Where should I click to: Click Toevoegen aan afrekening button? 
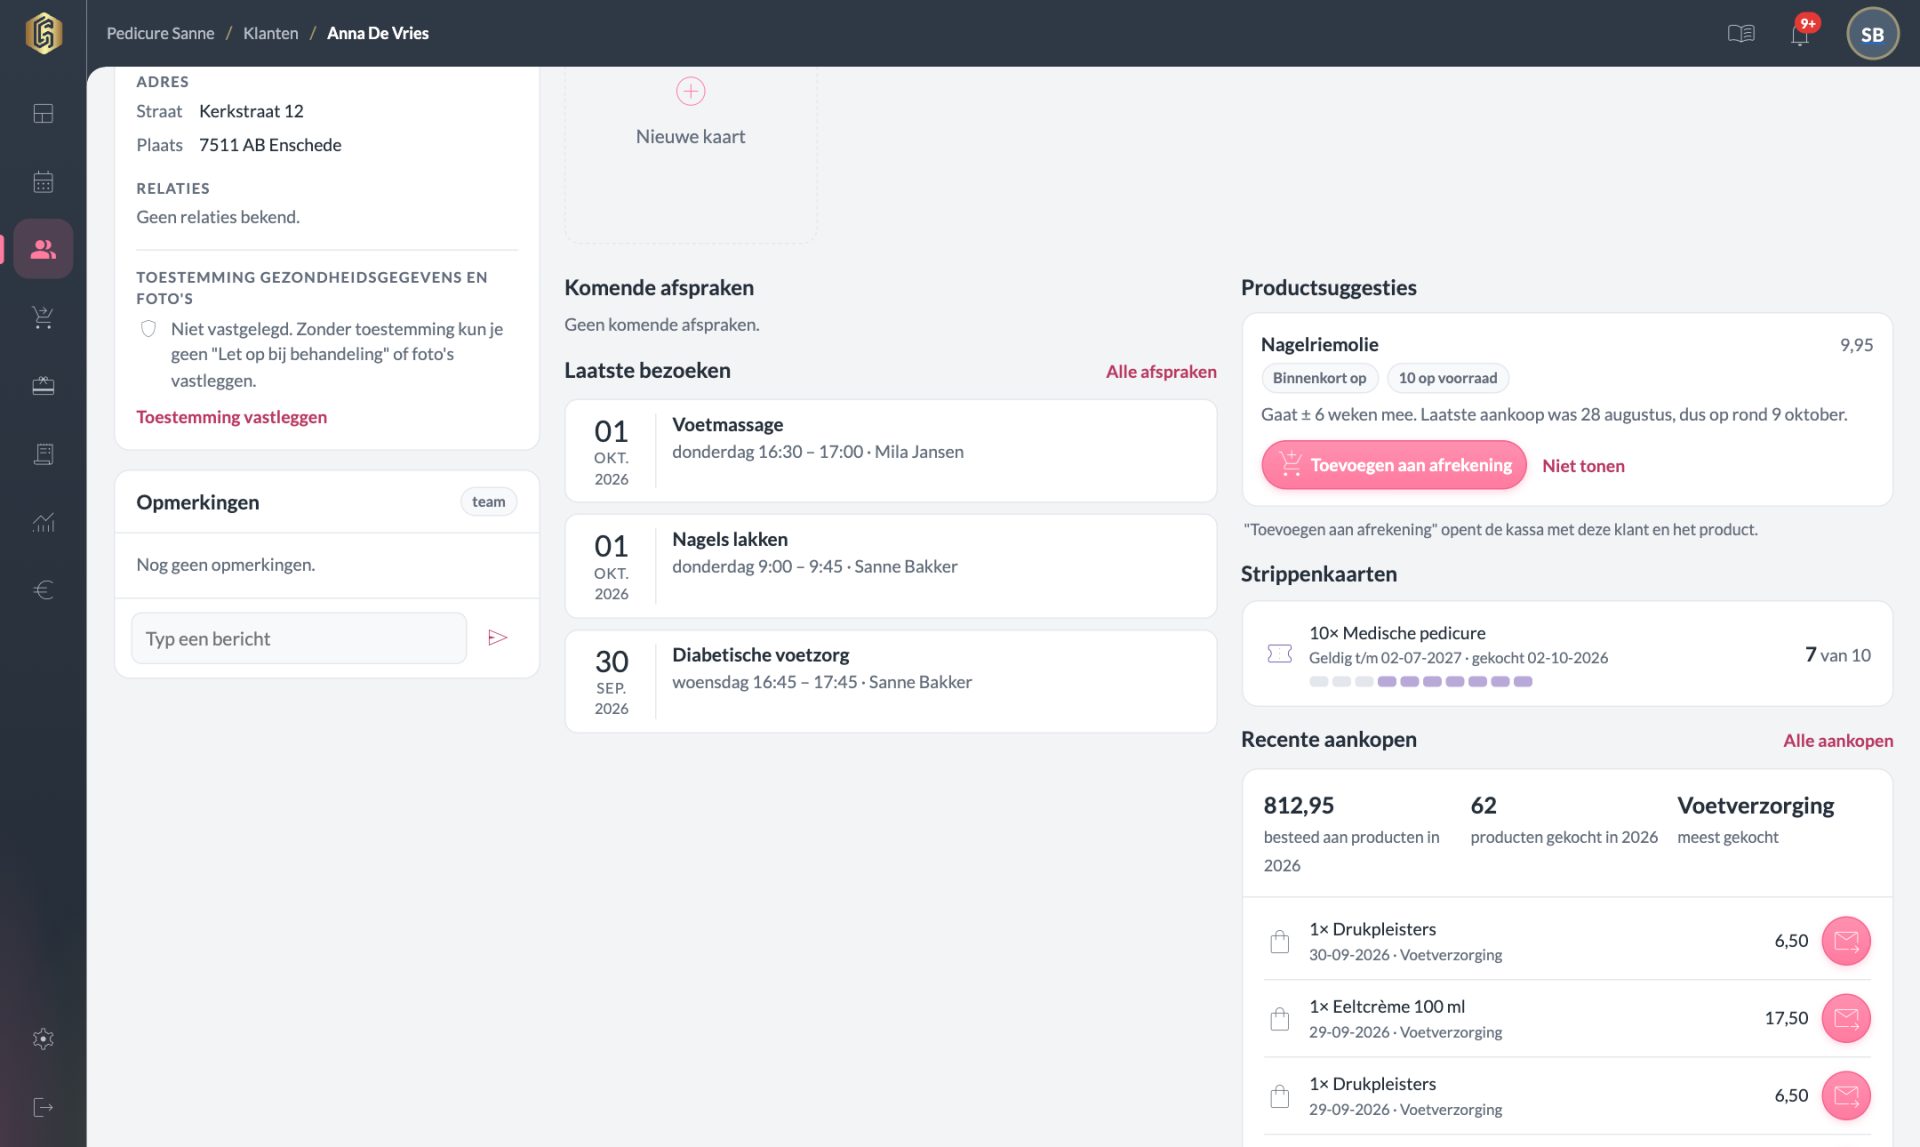[x=1394, y=465]
